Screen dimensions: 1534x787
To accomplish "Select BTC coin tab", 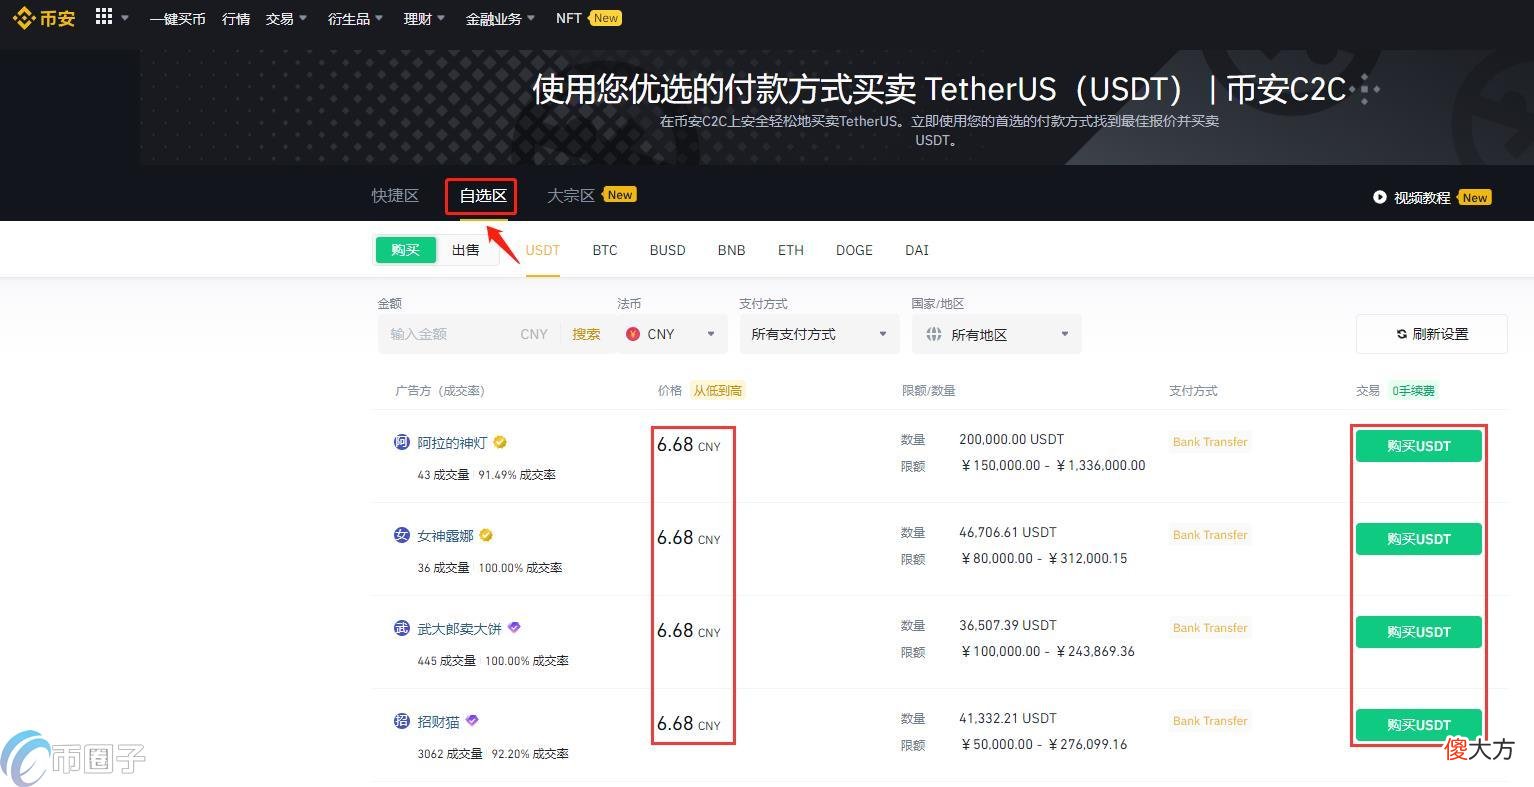I will (605, 250).
